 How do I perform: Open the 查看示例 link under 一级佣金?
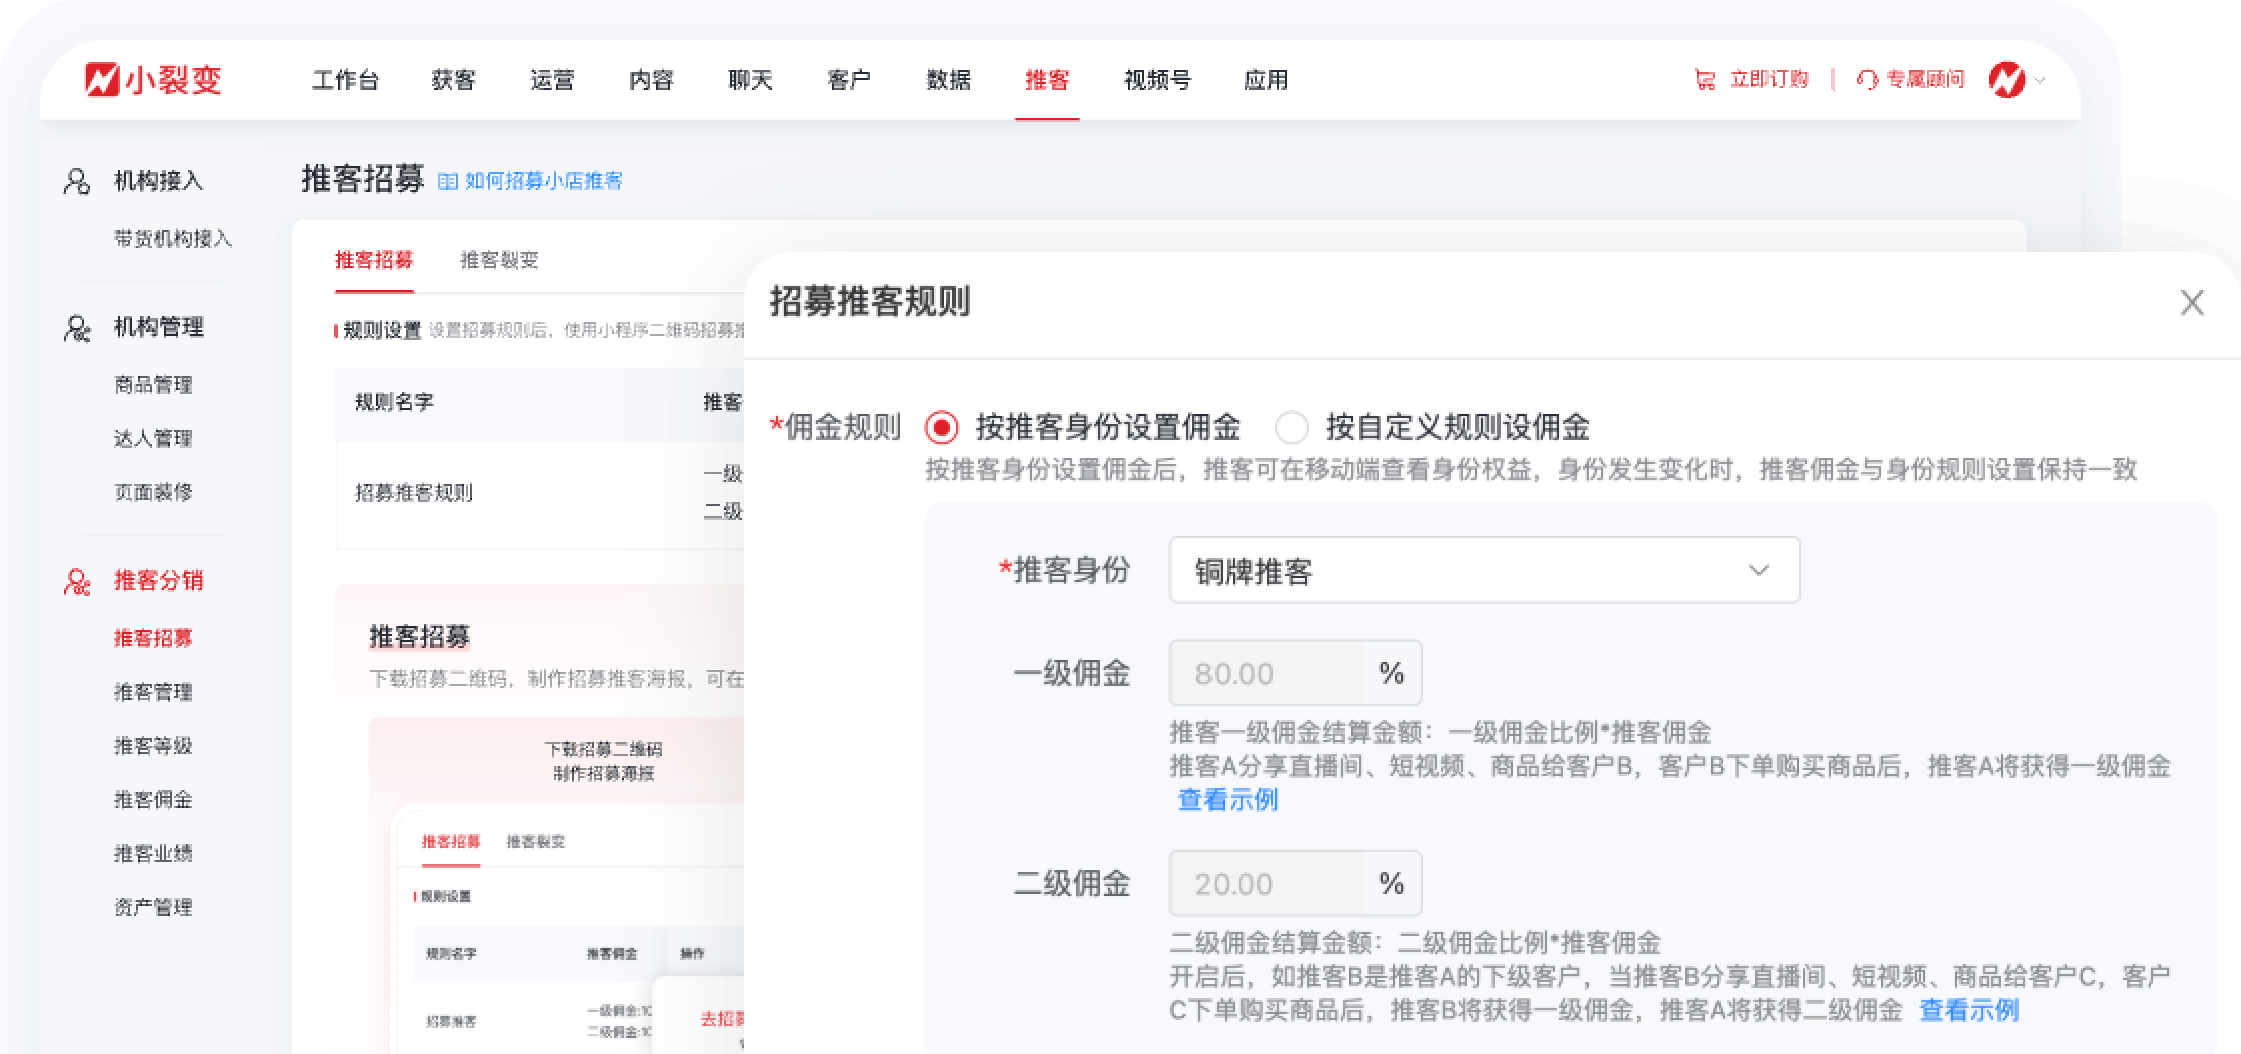click(x=1228, y=801)
